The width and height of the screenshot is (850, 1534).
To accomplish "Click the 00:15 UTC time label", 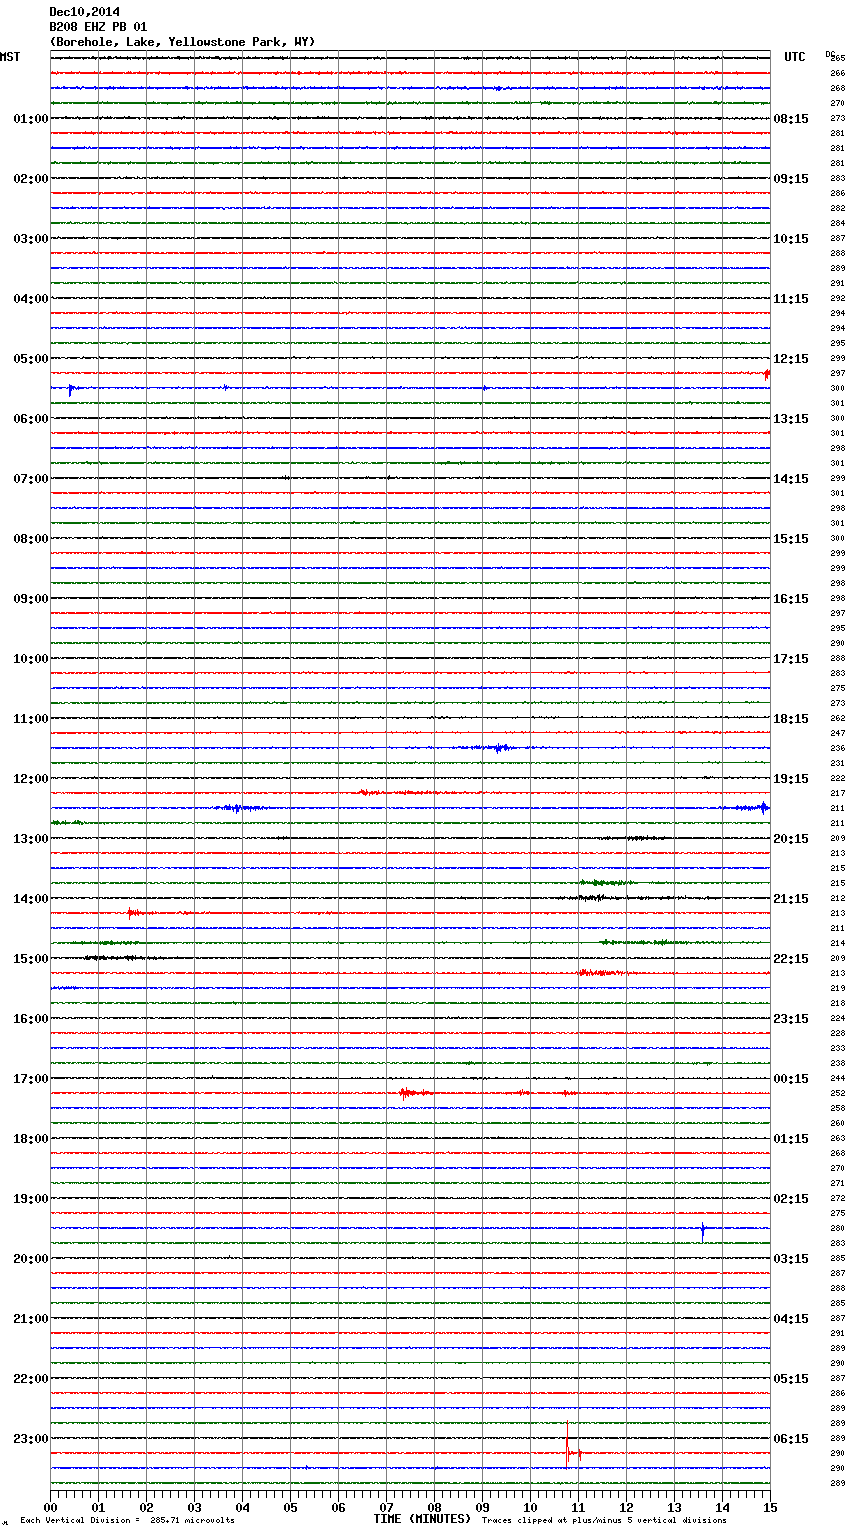I will 791,1079.
